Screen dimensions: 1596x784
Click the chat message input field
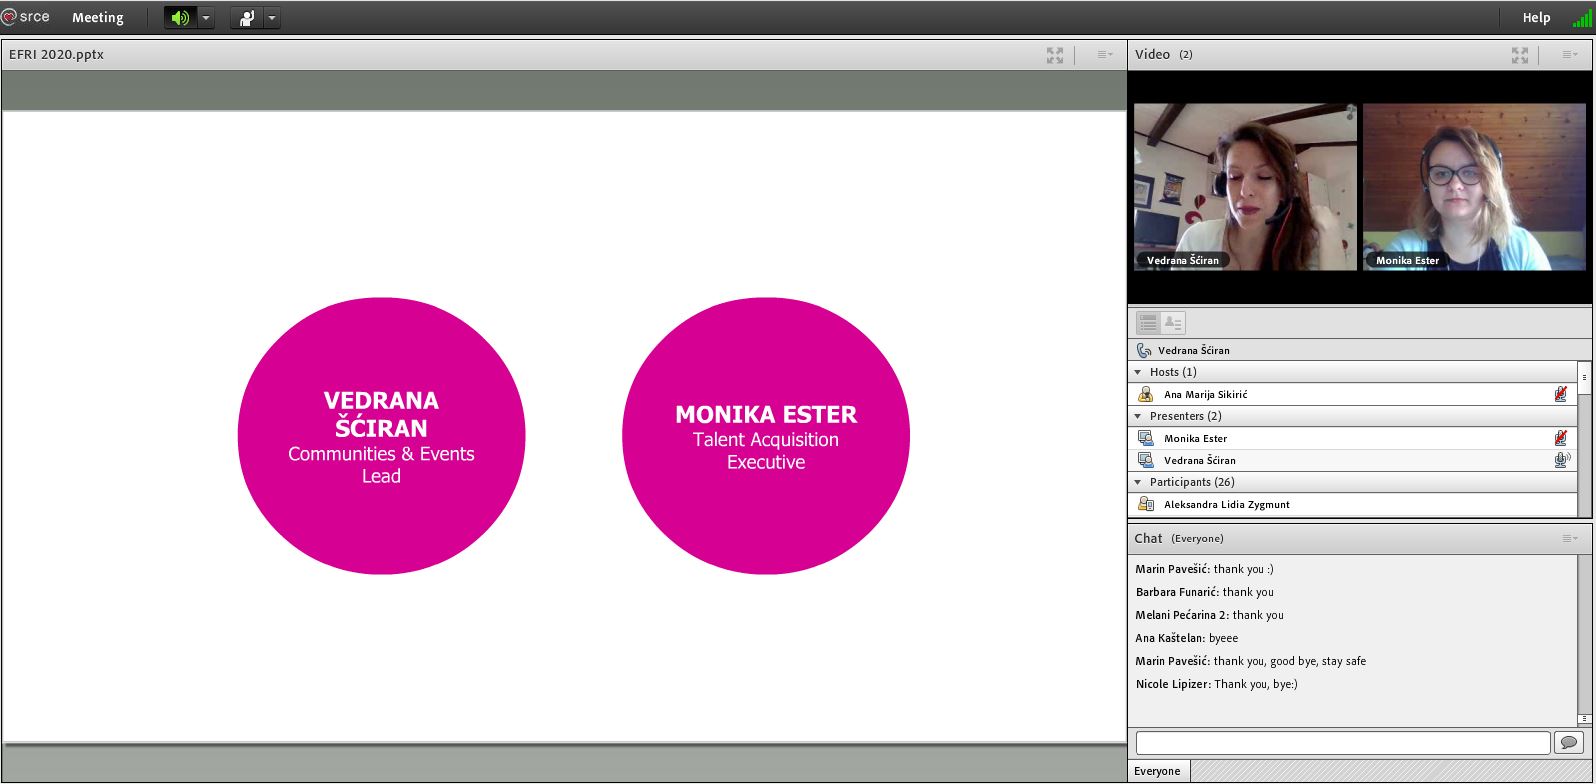[1342, 743]
